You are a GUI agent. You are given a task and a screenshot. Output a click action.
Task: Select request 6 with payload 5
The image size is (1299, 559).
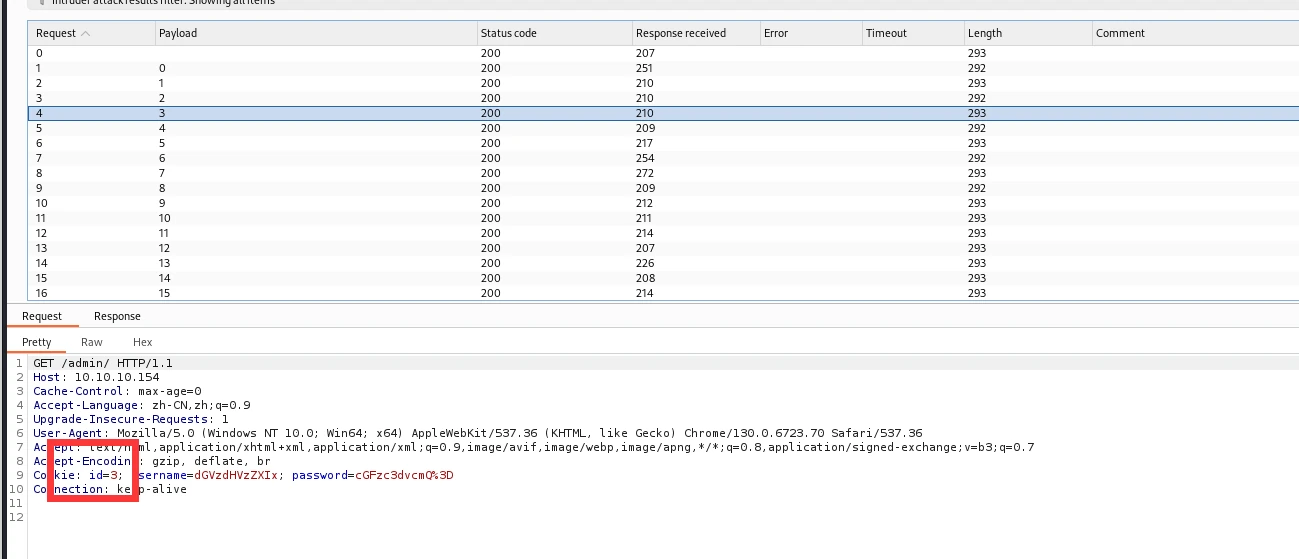663,143
